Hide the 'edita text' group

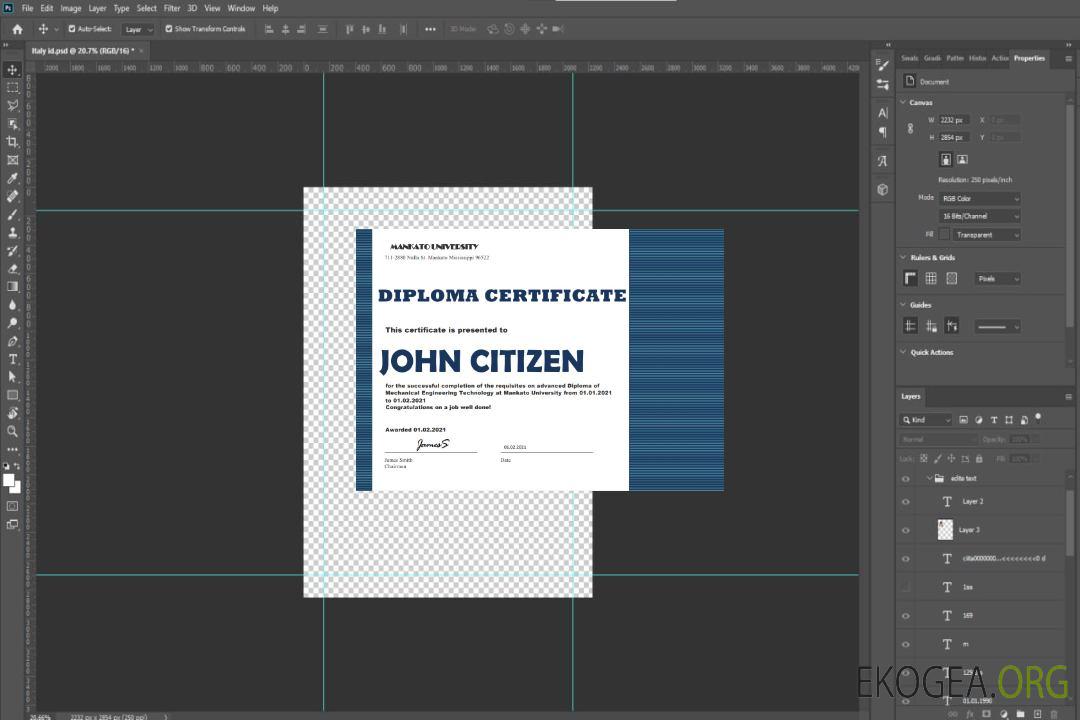coord(906,479)
